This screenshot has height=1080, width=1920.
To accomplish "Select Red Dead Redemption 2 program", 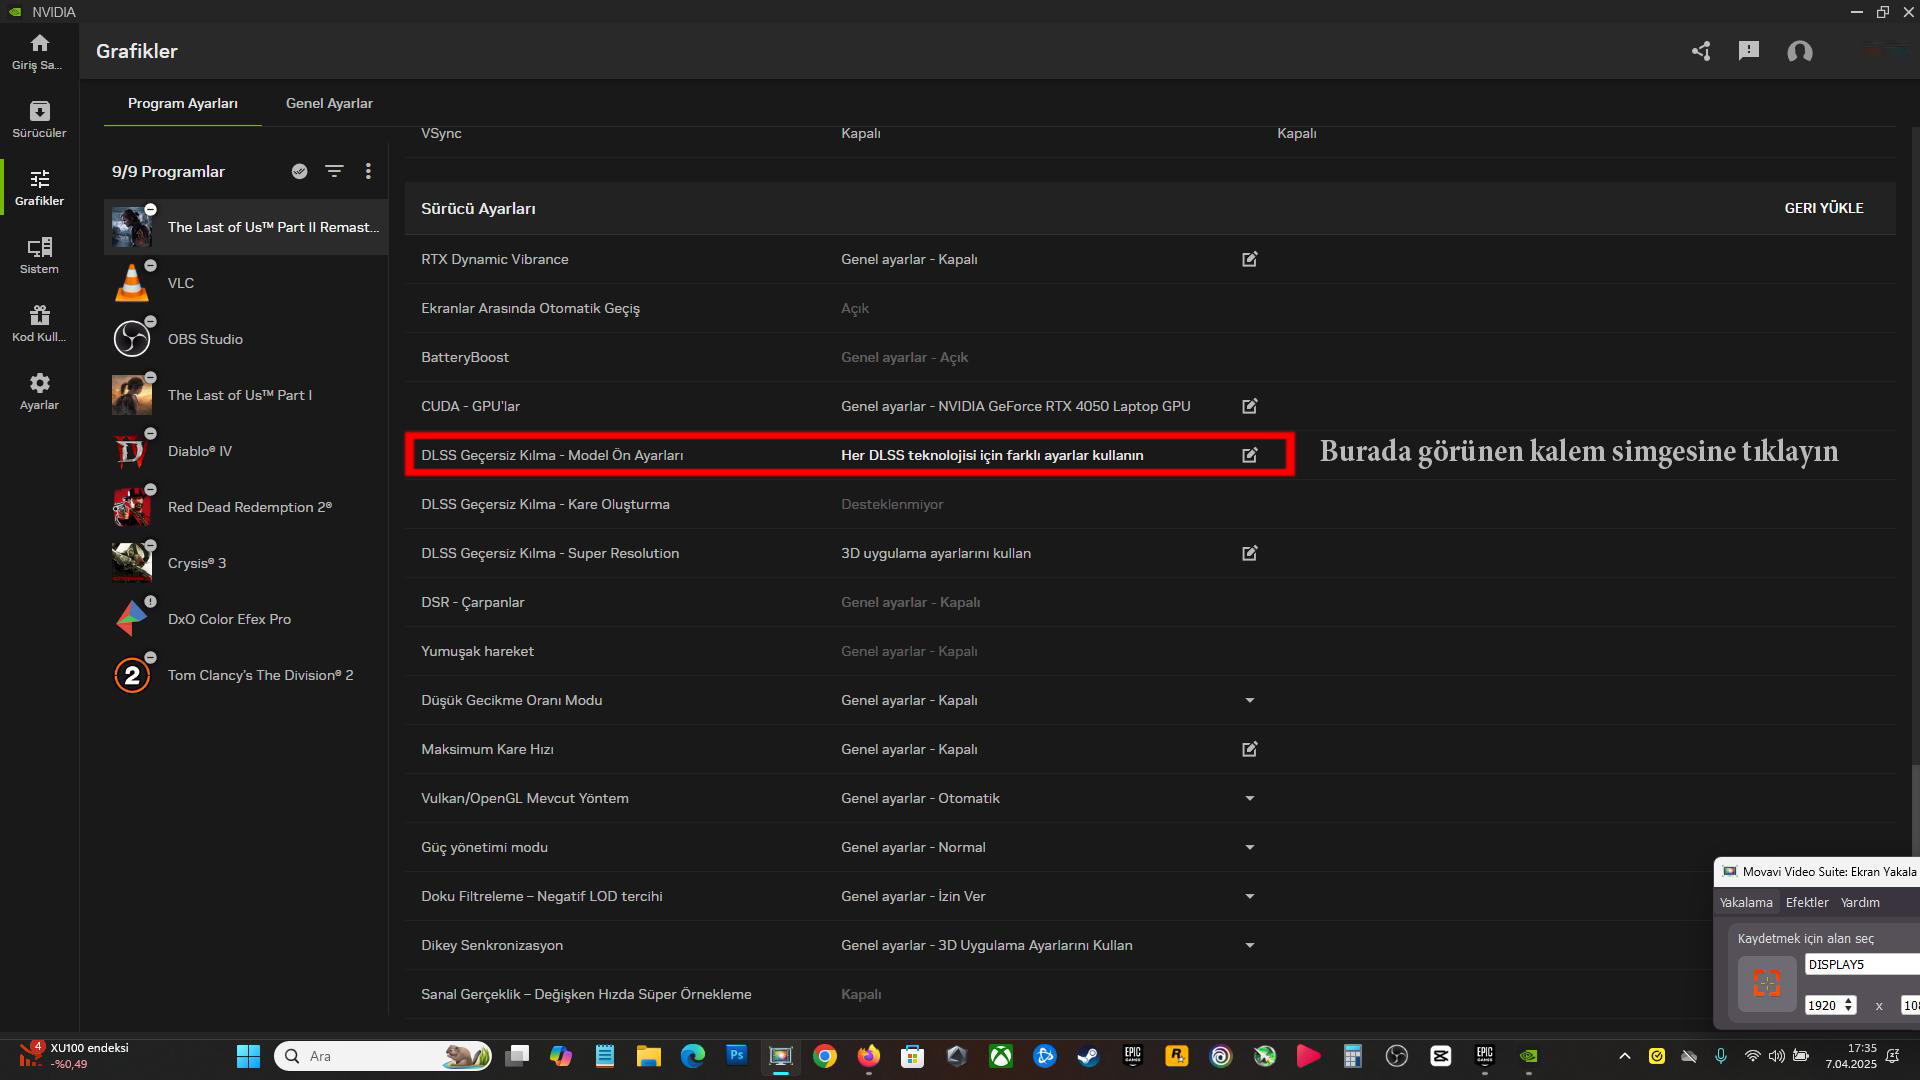I will 246,507.
